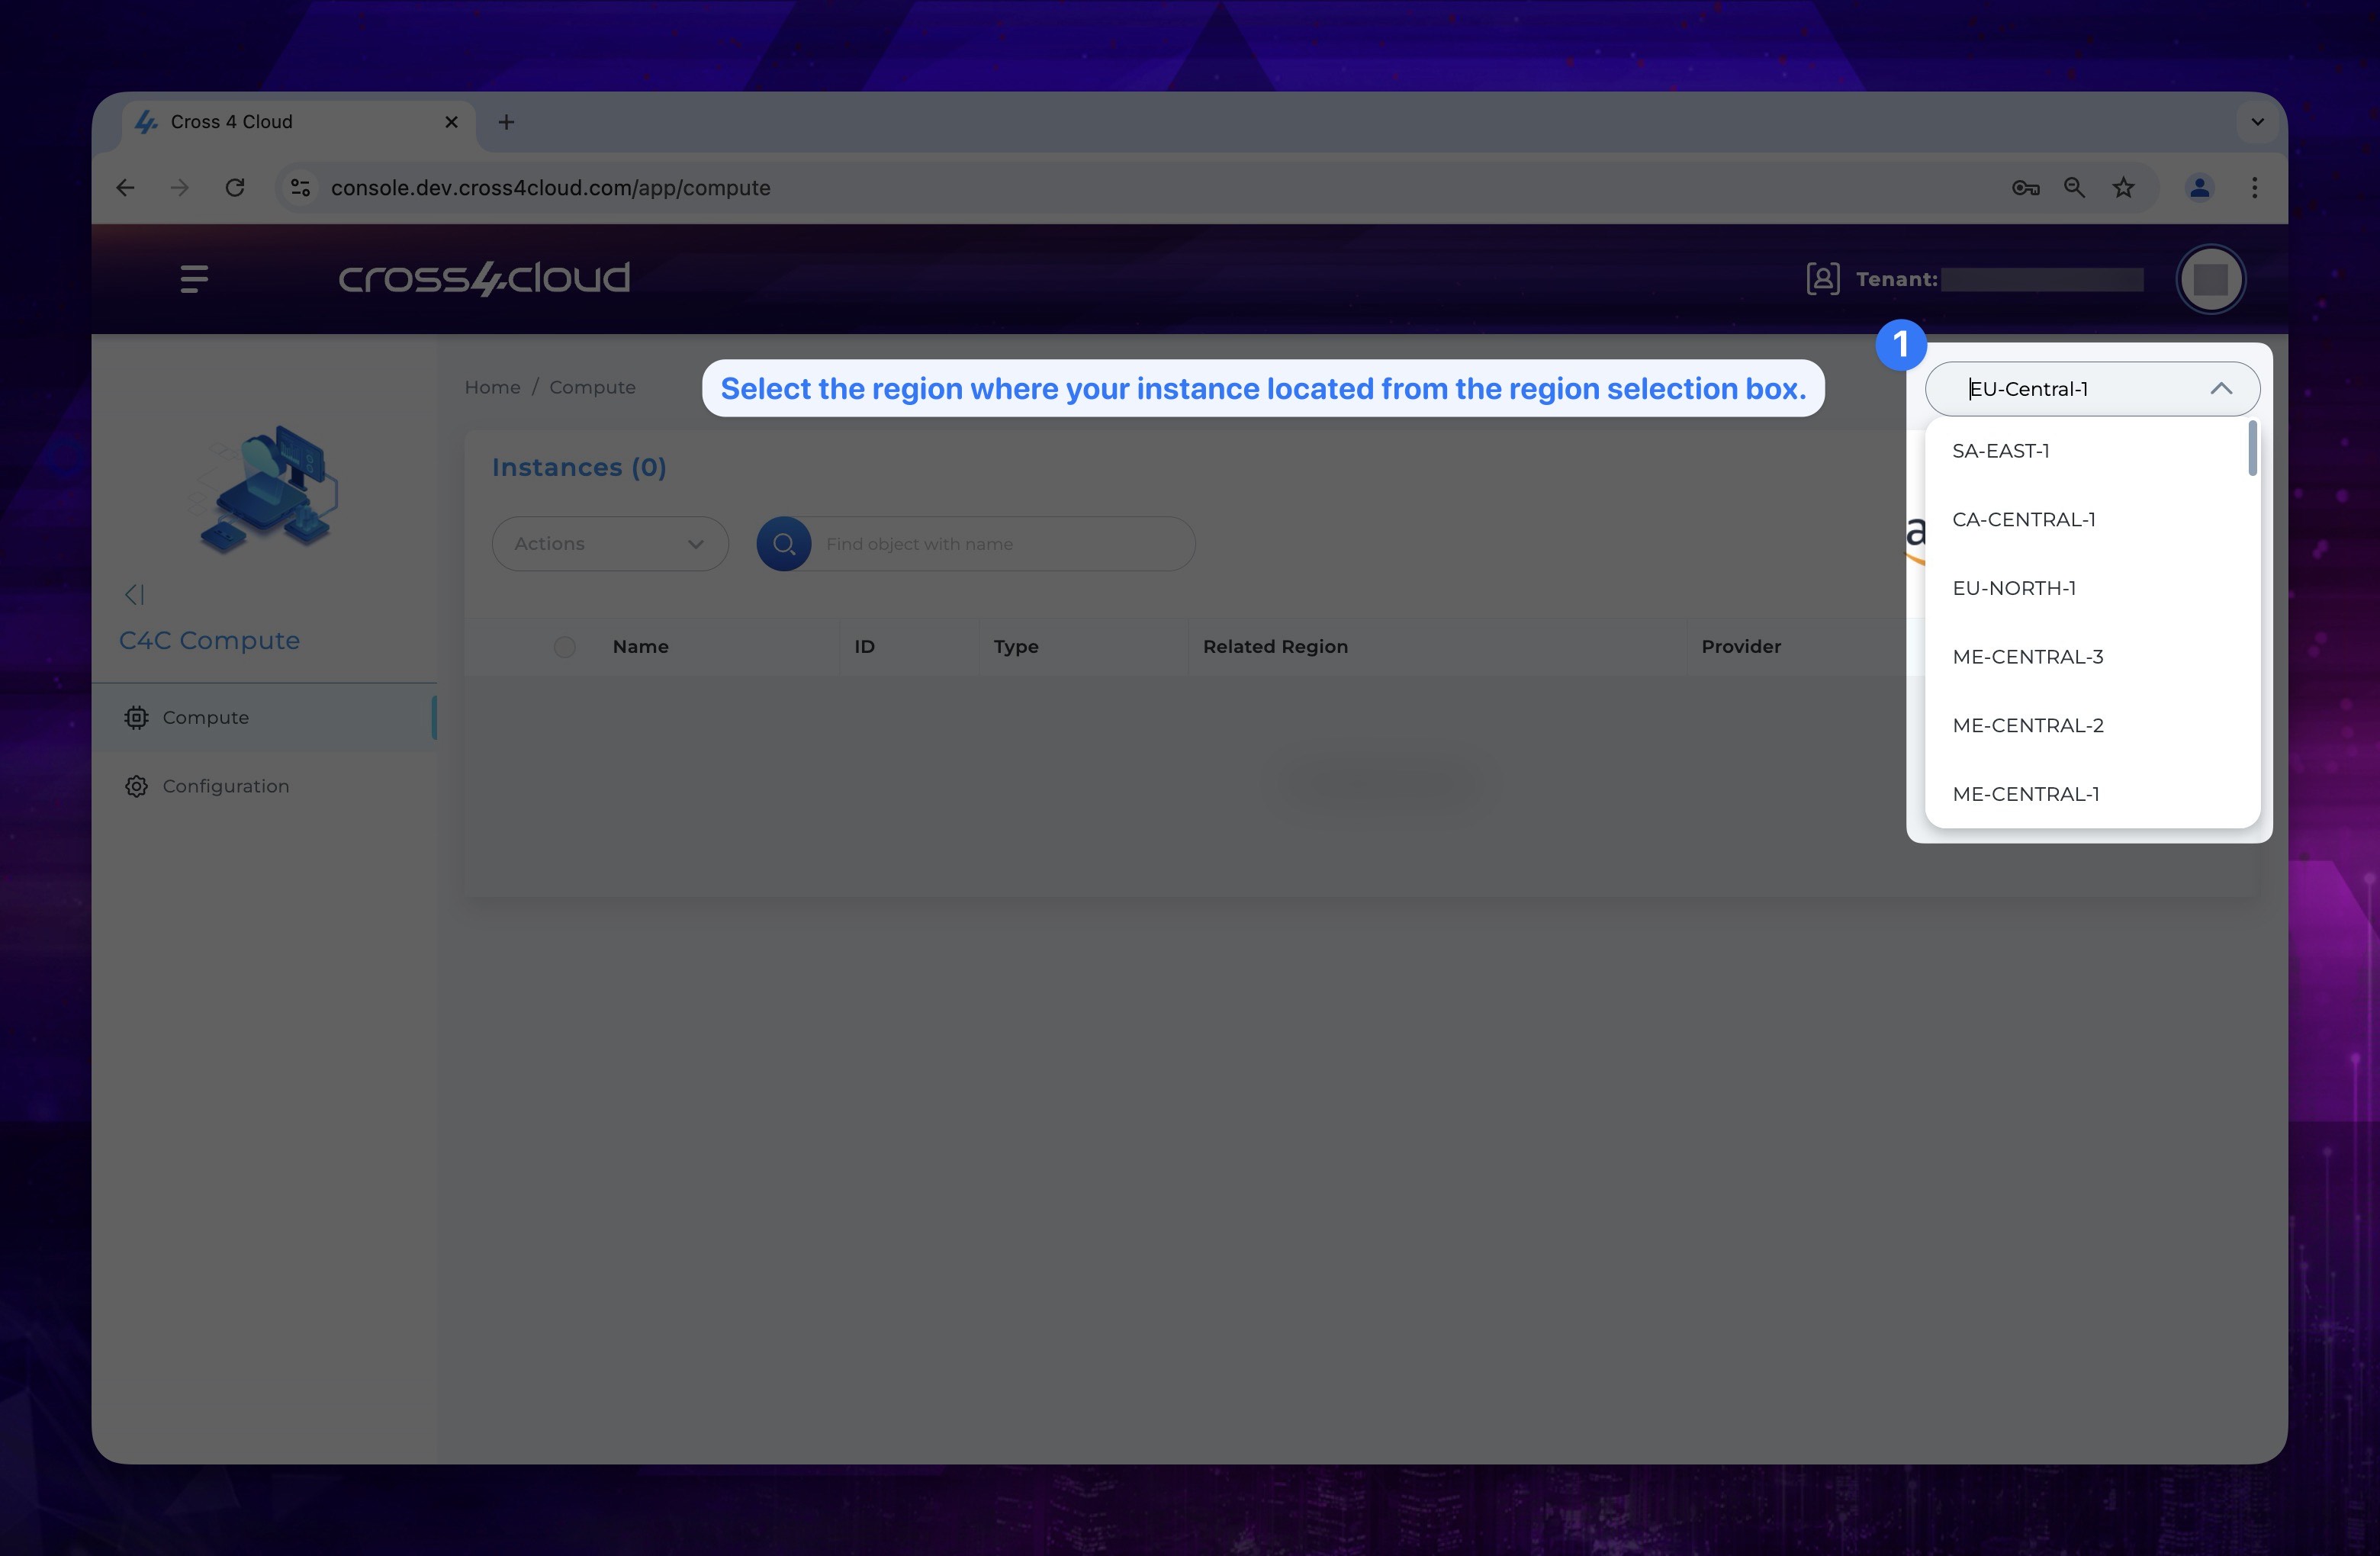
Task: Click the Related Region column header
Action: tap(1275, 647)
